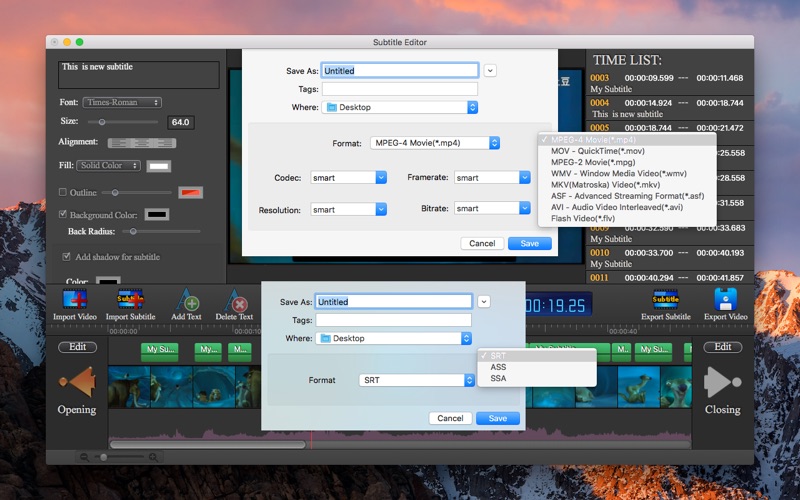
Task: Click the Opening arrow icon
Action: [x=78, y=382]
